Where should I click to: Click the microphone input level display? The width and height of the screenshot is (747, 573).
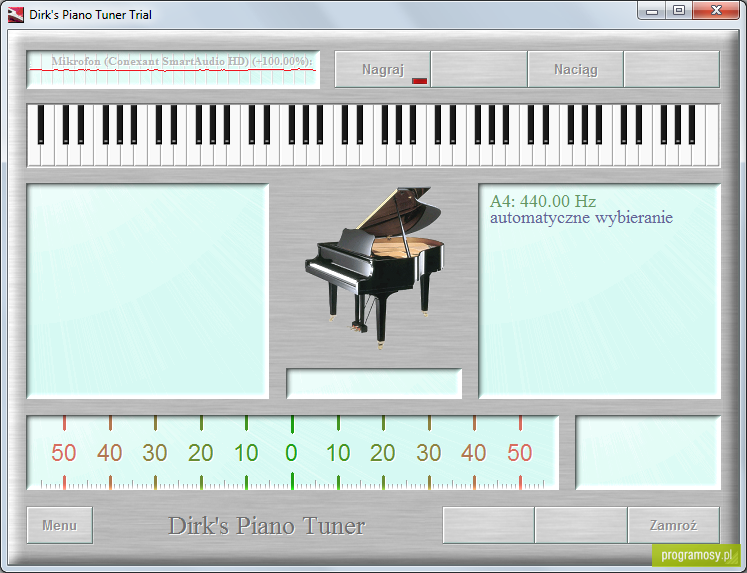tap(173, 70)
